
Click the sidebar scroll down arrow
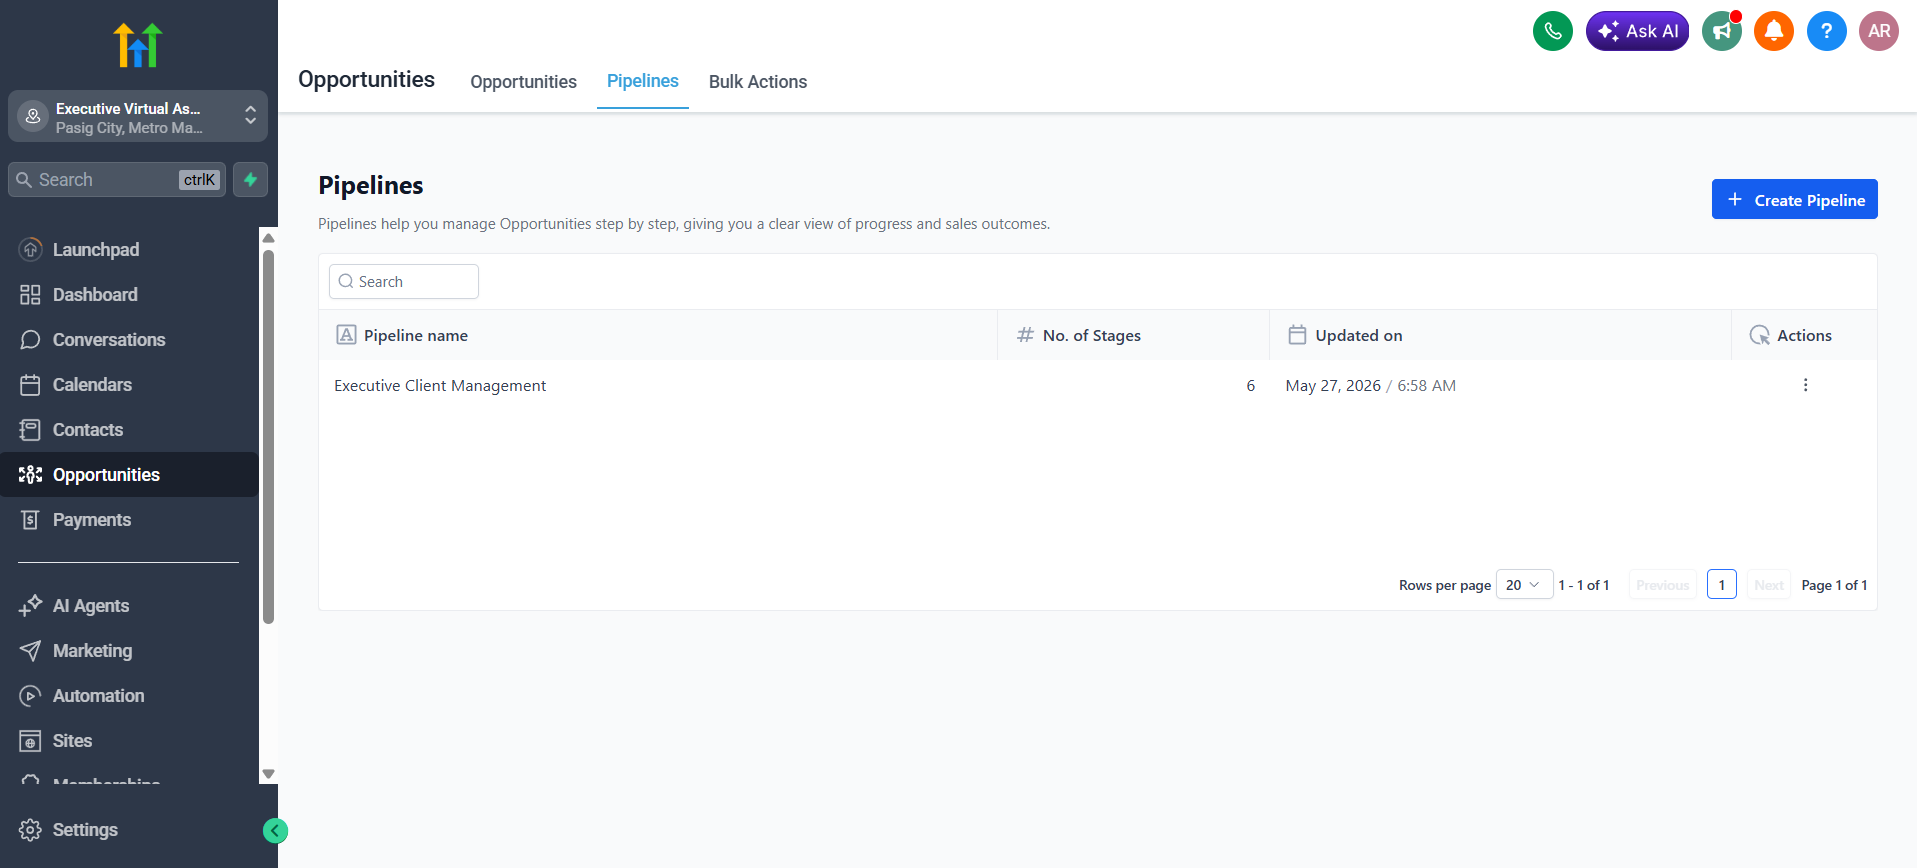pyautogui.click(x=268, y=774)
